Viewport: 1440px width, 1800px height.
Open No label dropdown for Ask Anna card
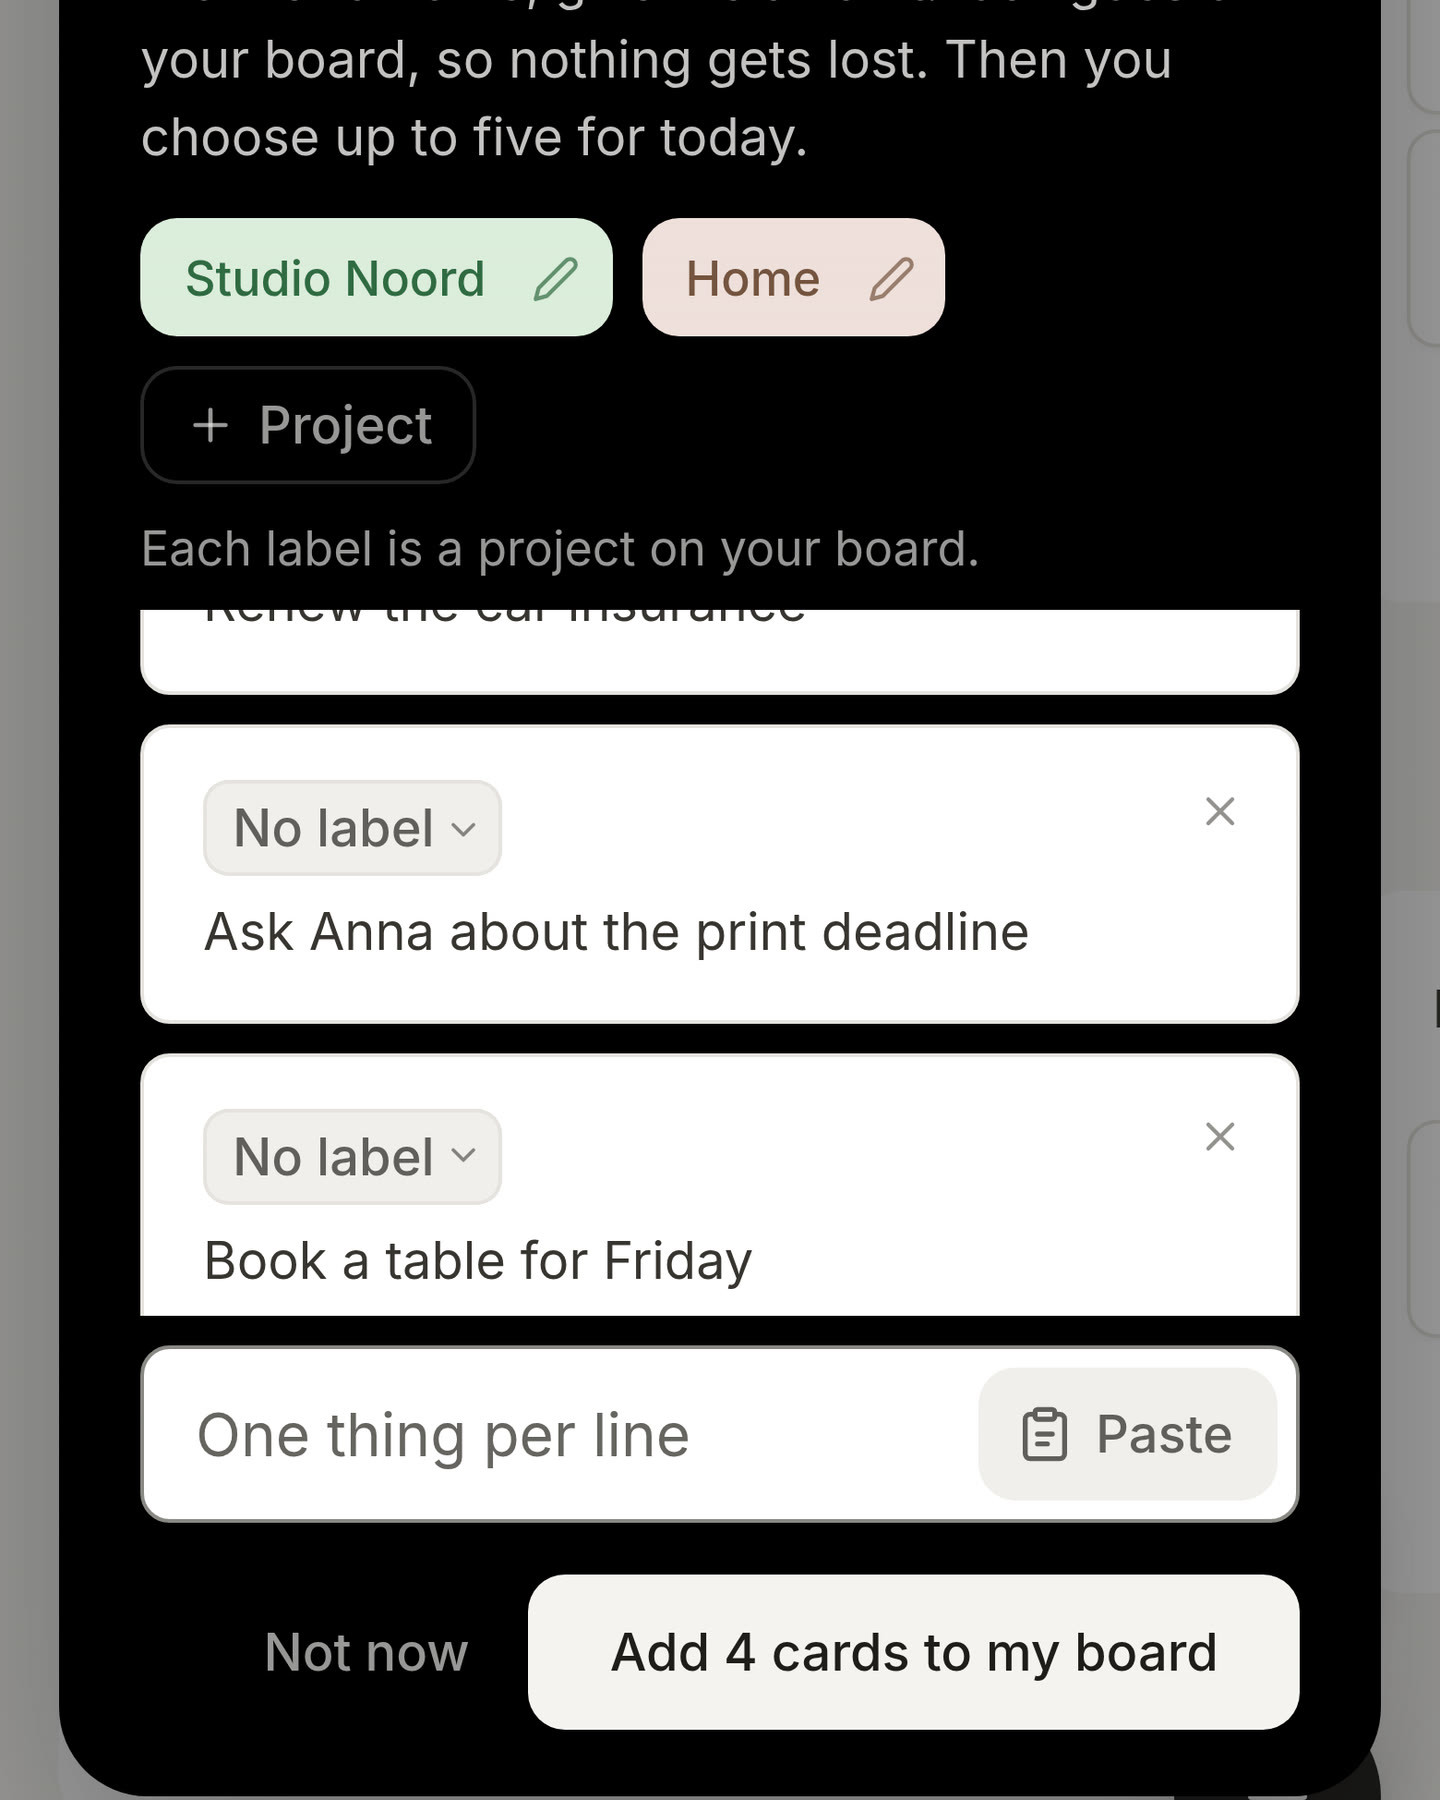click(352, 828)
